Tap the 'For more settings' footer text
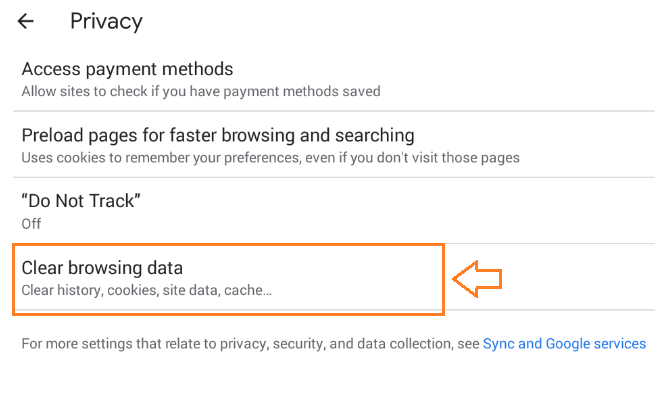 [250, 343]
